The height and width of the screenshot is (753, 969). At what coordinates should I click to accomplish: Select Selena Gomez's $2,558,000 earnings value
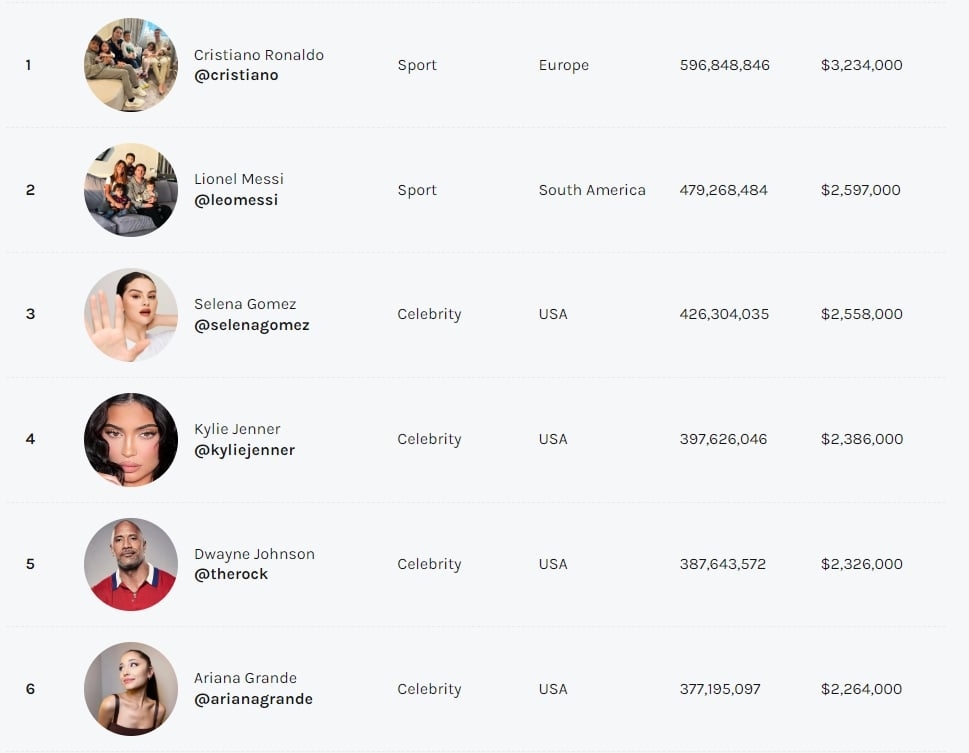(862, 314)
